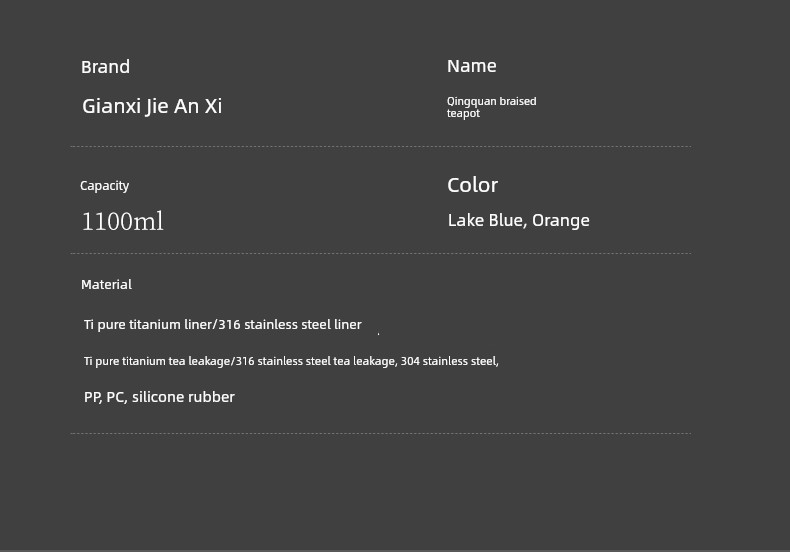Click the word teapot under Name
Screen dimensions: 790x552
[463, 114]
